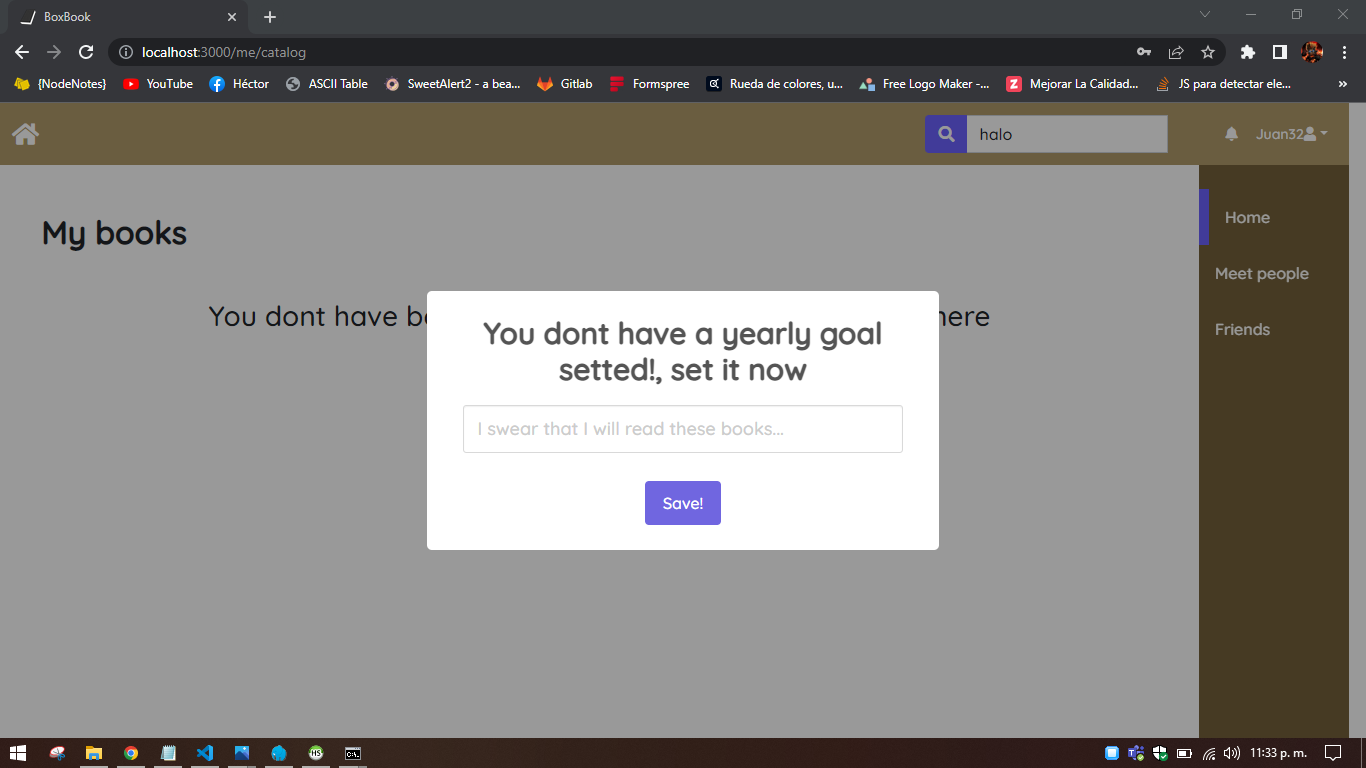Image resolution: width=1366 pixels, height=768 pixels.
Task: Open Snipping Tool from the taskbar
Action: pyautogui.click(x=58, y=753)
